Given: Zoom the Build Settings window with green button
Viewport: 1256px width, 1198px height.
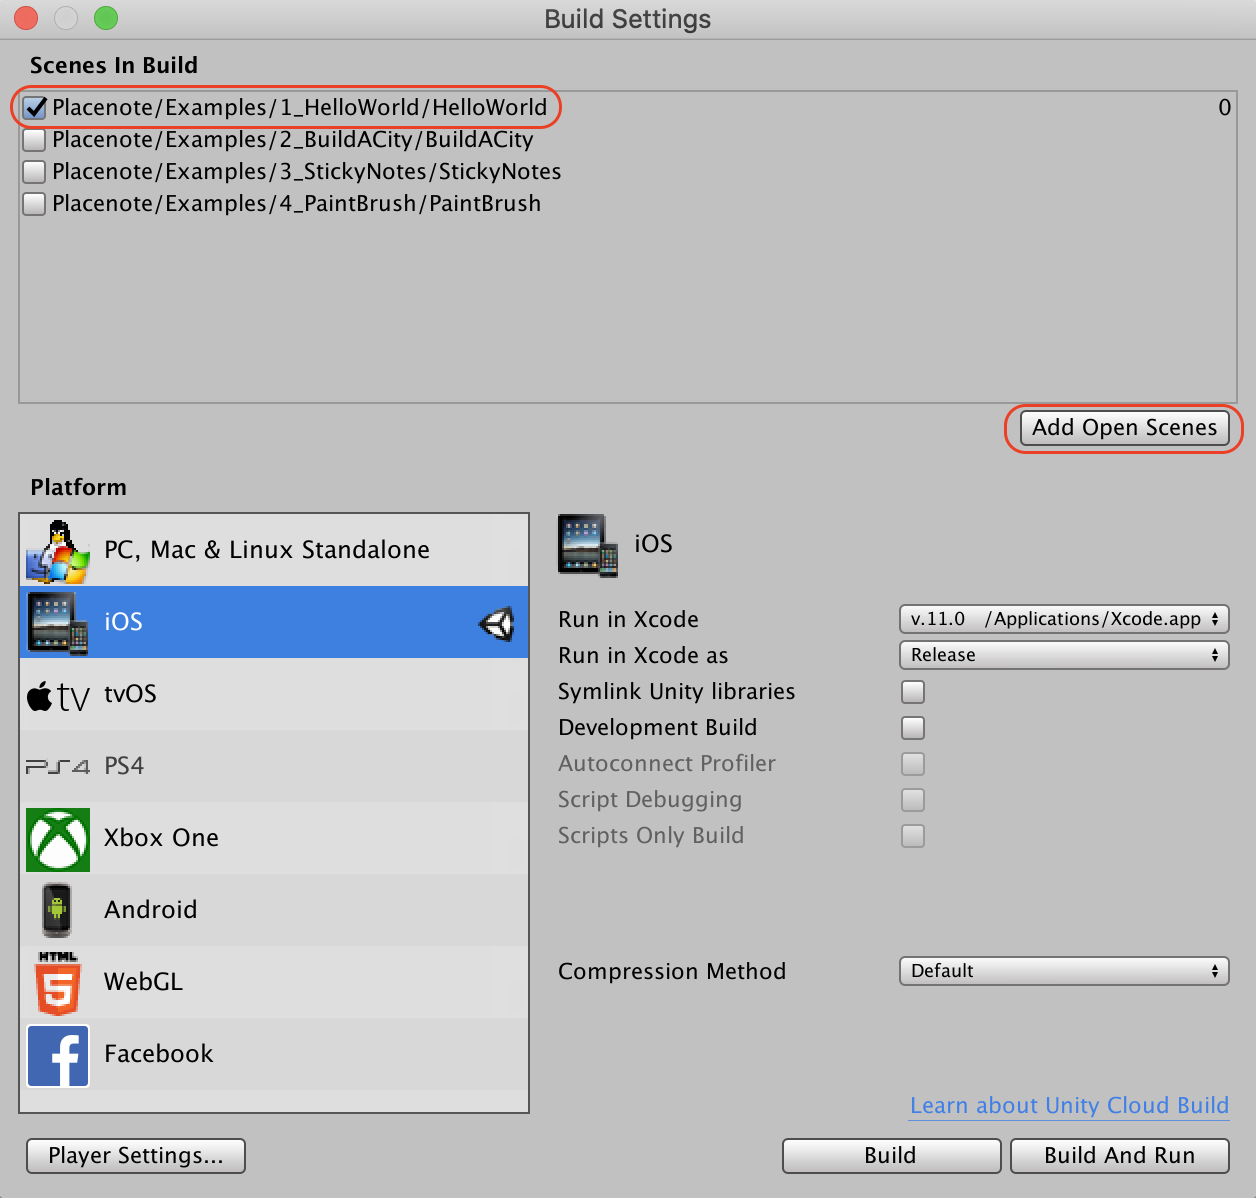Looking at the screenshot, I should 106,18.
